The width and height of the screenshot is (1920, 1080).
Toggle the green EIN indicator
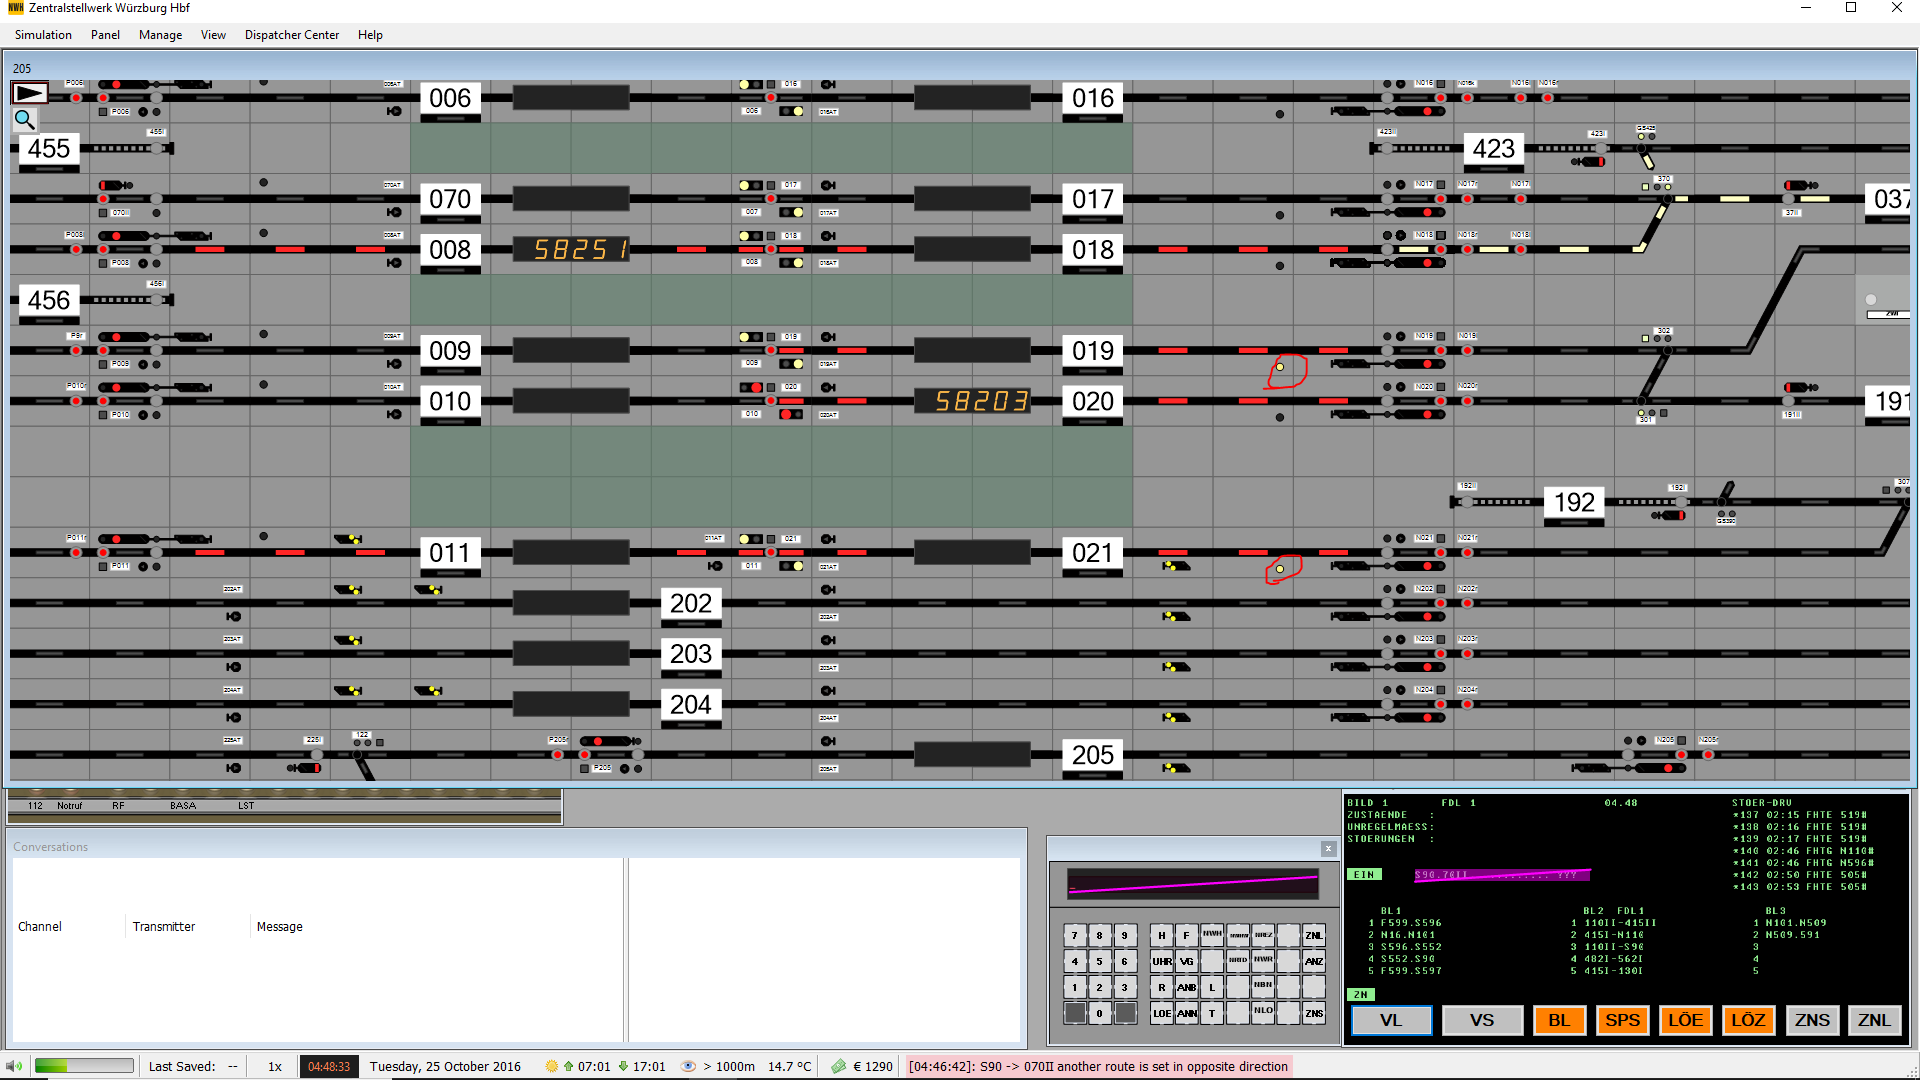[1364, 874]
